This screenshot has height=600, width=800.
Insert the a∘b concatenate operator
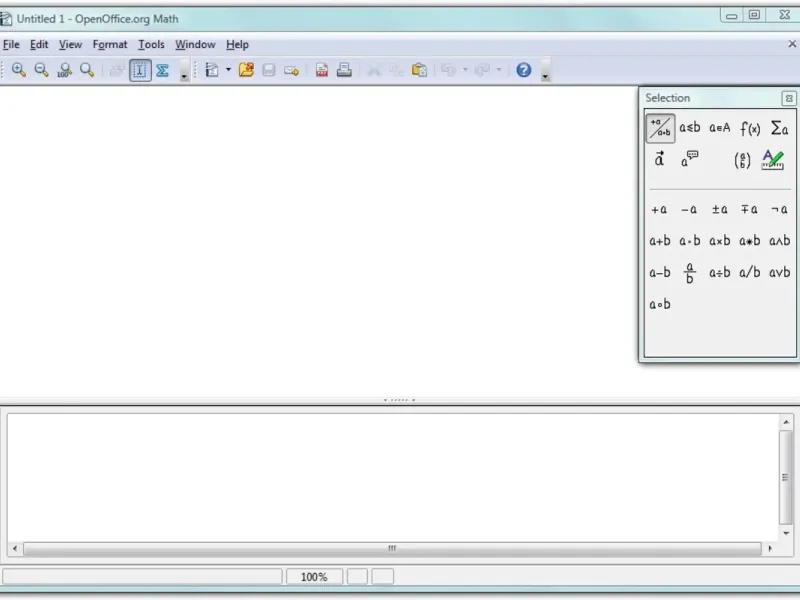click(x=660, y=305)
